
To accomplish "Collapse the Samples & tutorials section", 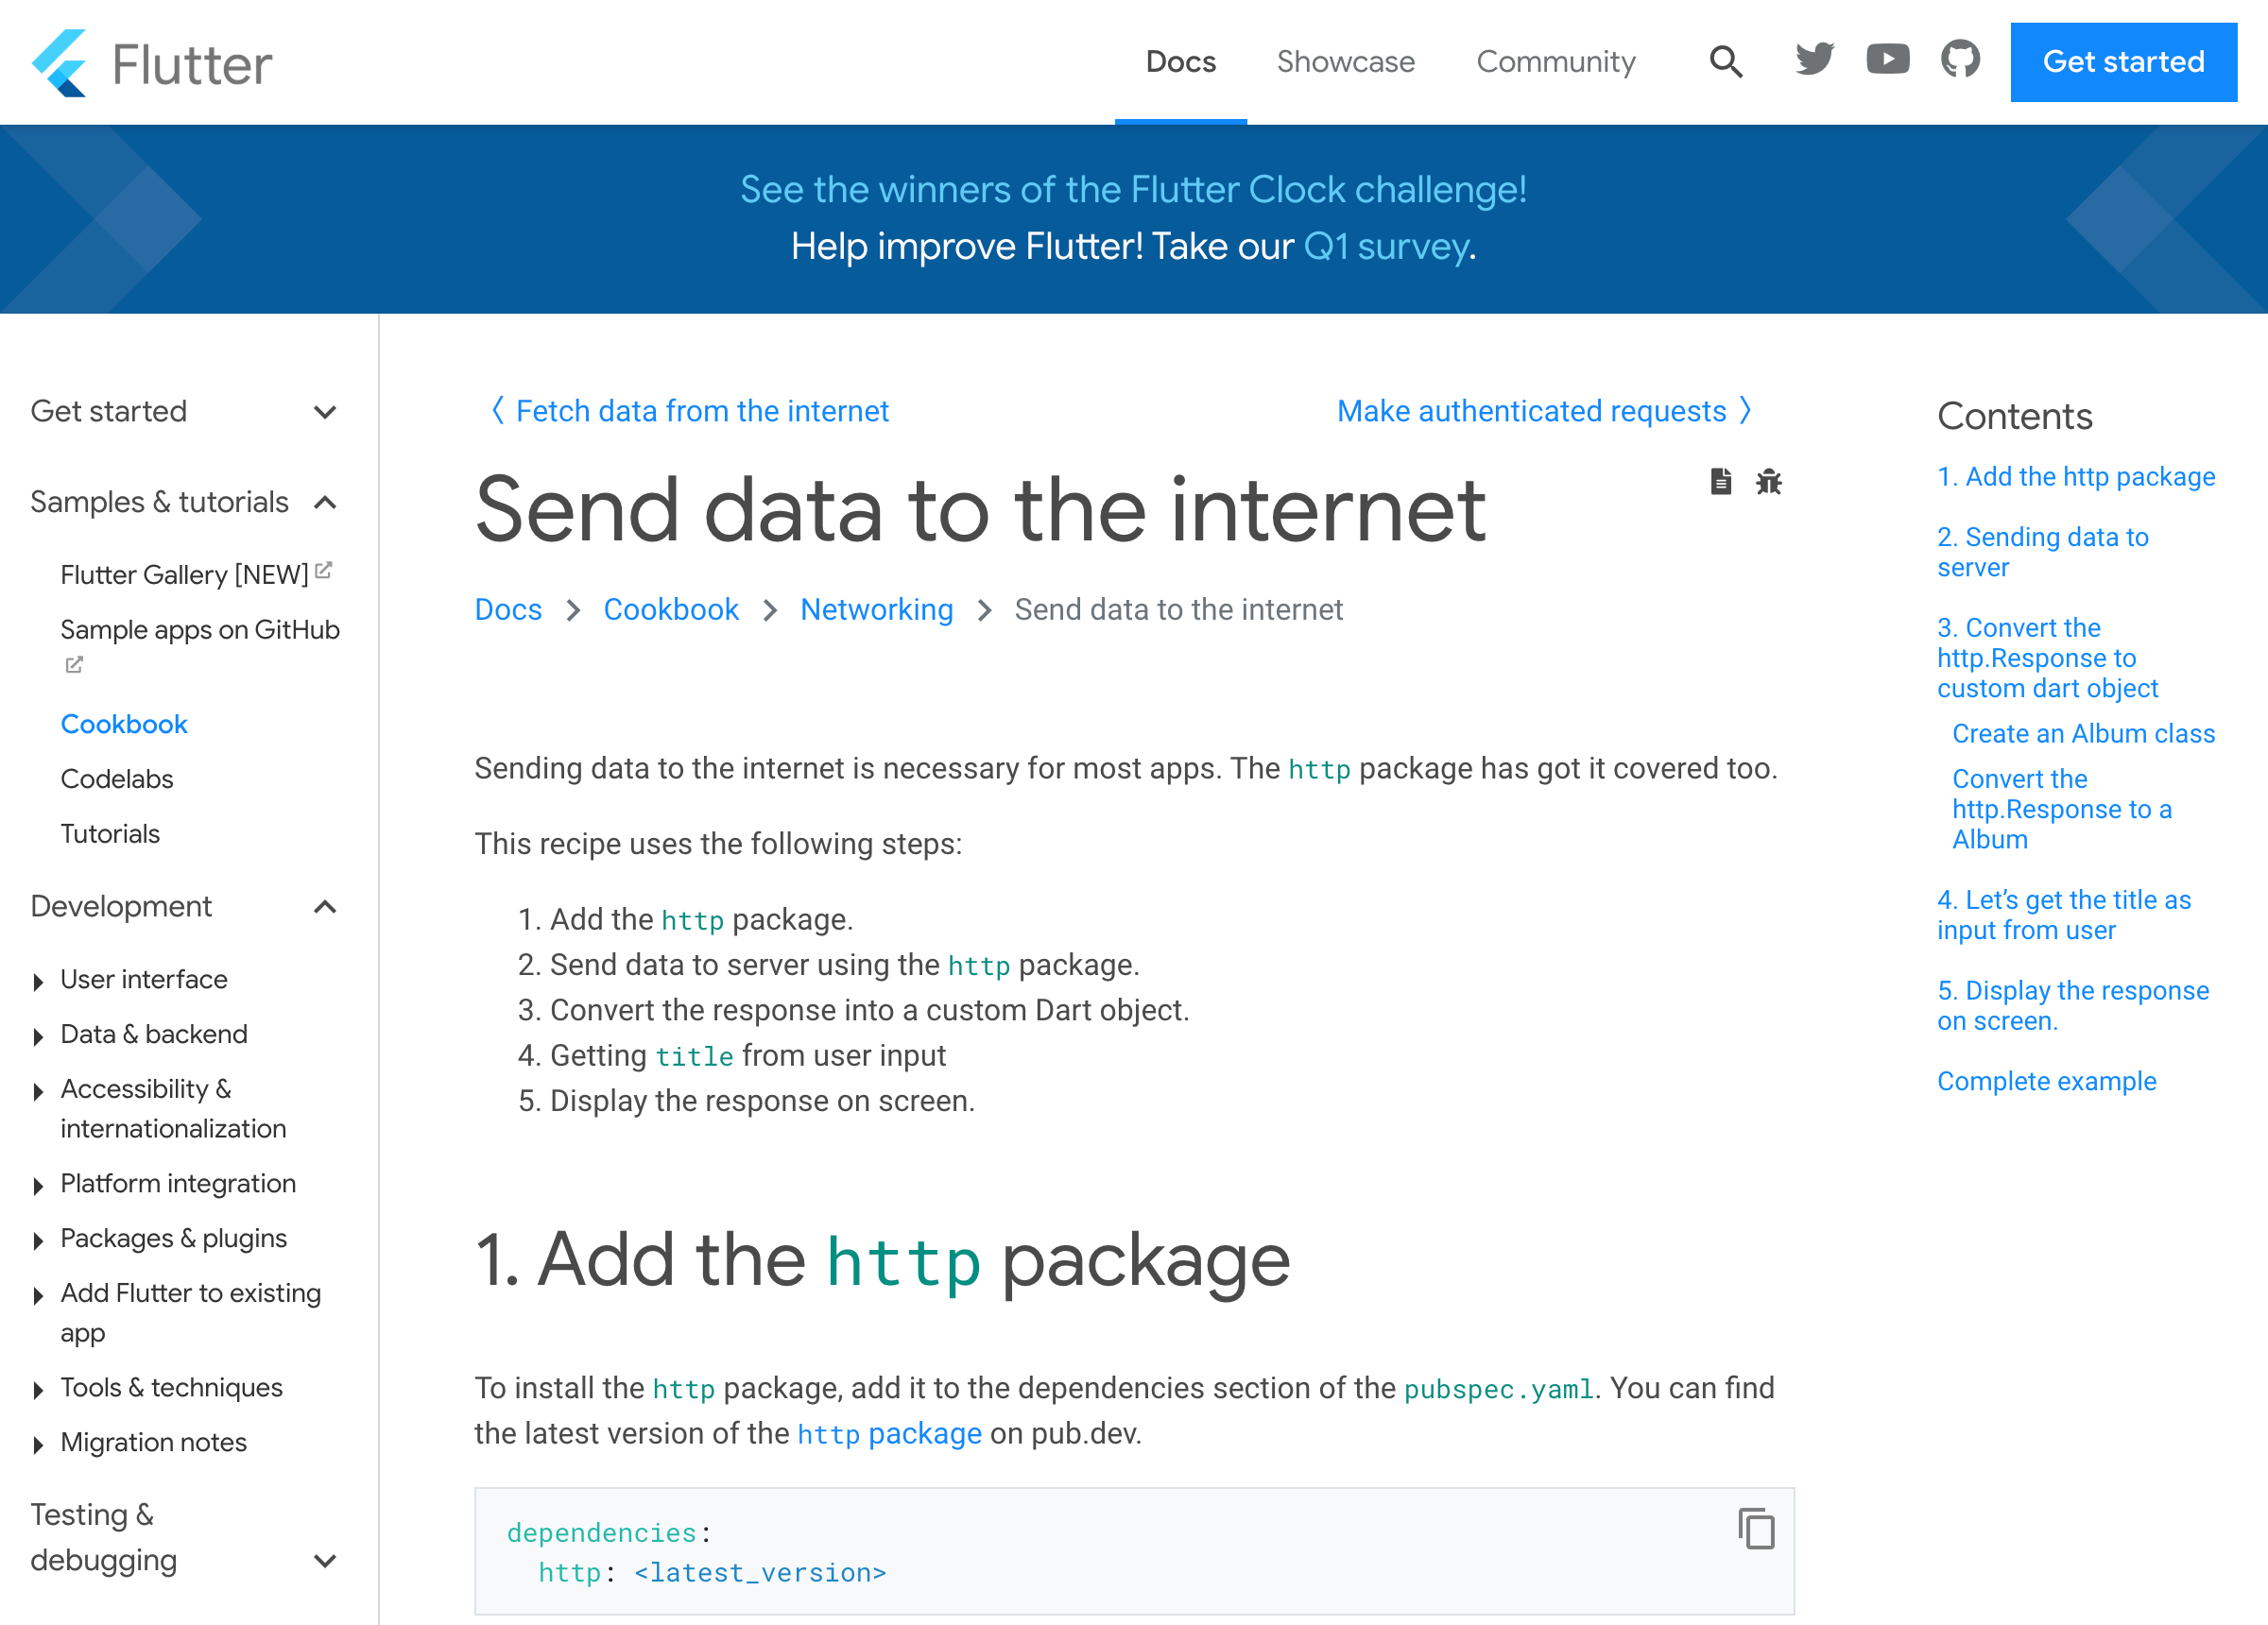I will [325, 502].
